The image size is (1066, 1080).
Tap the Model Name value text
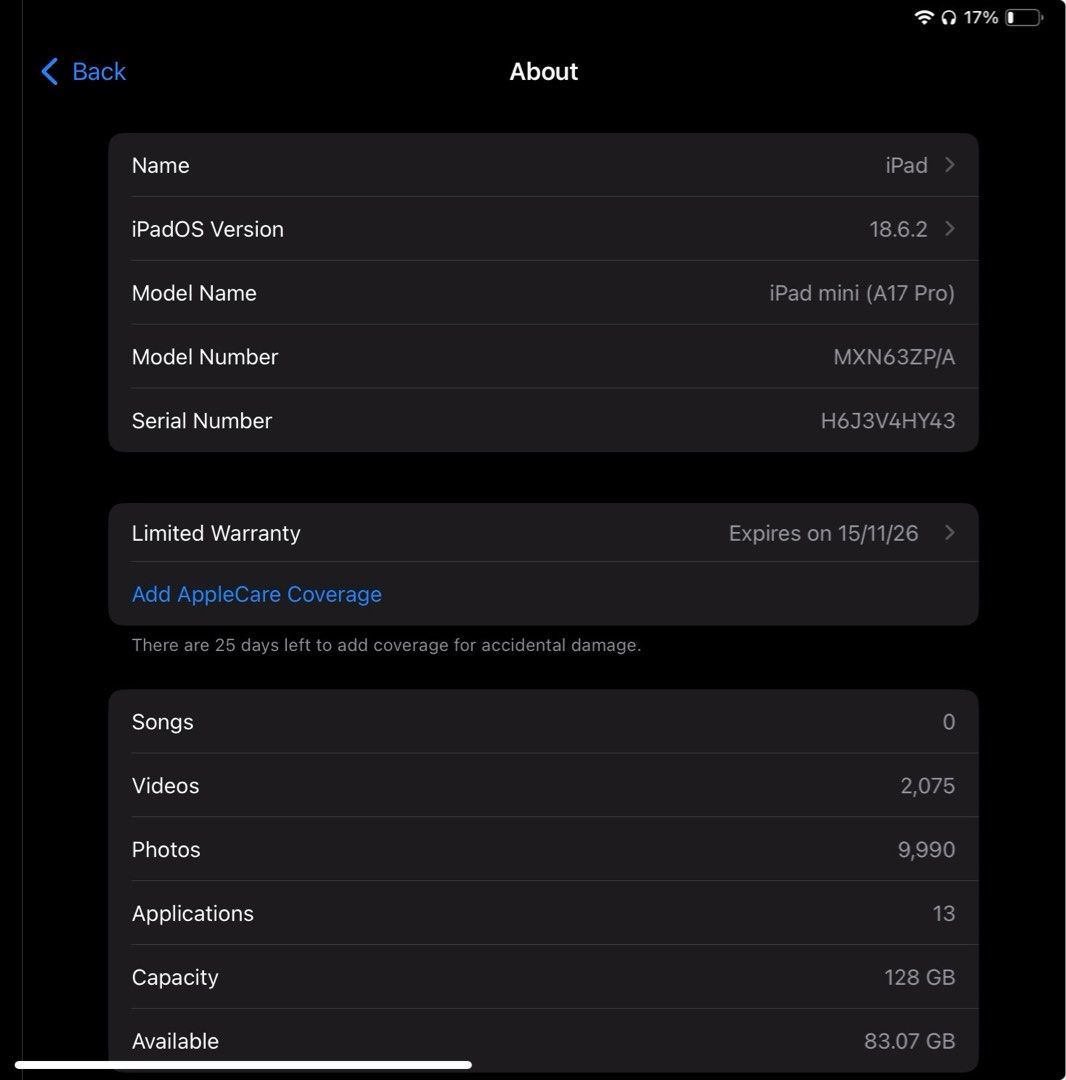[861, 293]
